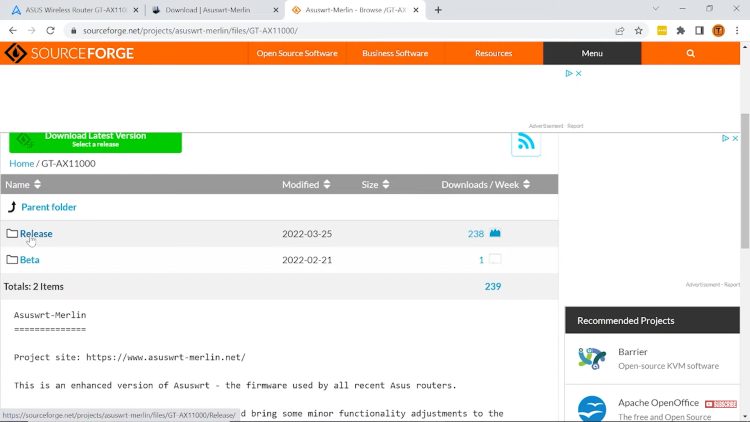Close the Download Asuswrt-Merlin tab
This screenshot has width=750, height=422.
pyautogui.click(x=276, y=10)
